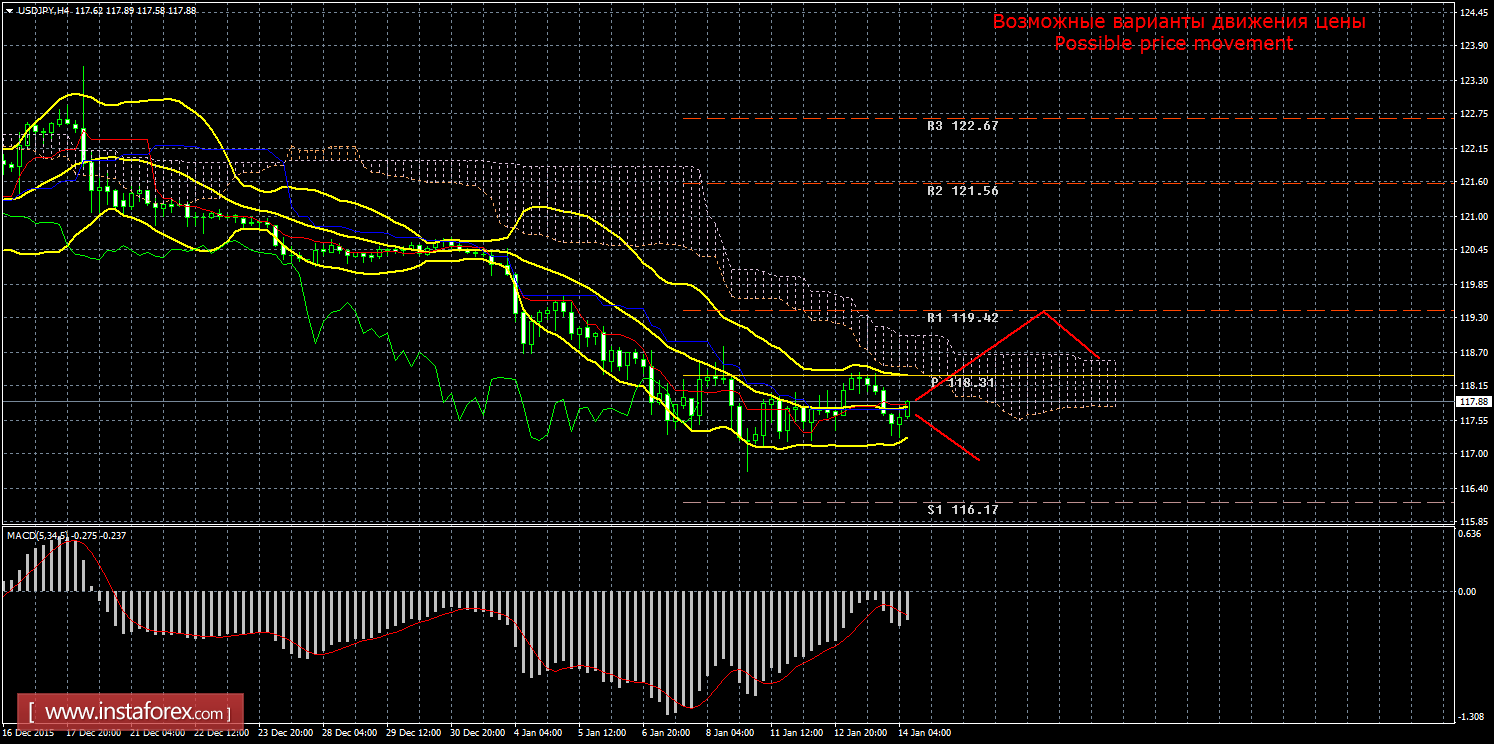Open the chart menu arrow beside USDJPY,H4
Image resolution: width=1494 pixels, height=744 pixels.
tap(8, 11)
